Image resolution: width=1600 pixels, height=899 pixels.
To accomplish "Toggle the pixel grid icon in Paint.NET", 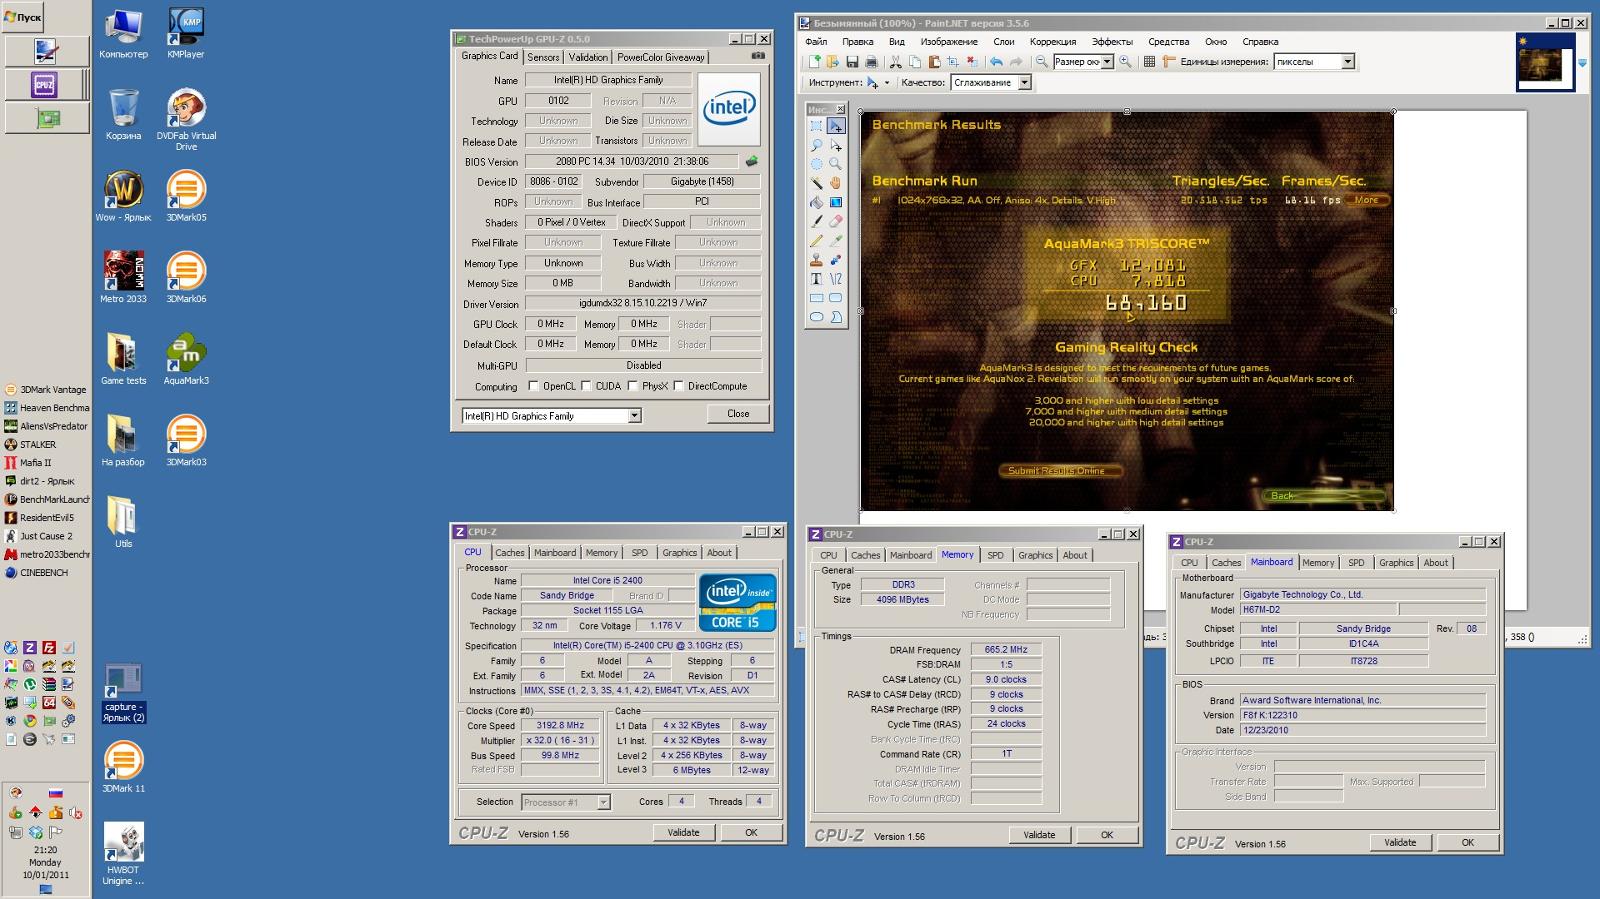I will pos(1149,62).
